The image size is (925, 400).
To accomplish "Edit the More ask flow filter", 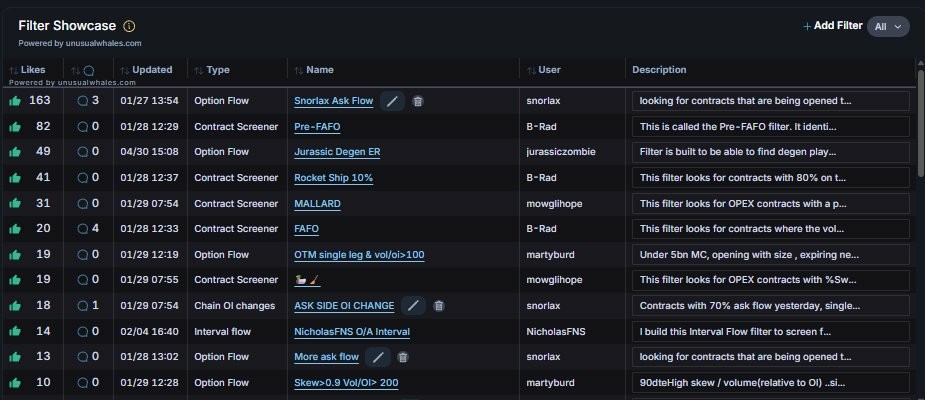I will click(378, 357).
